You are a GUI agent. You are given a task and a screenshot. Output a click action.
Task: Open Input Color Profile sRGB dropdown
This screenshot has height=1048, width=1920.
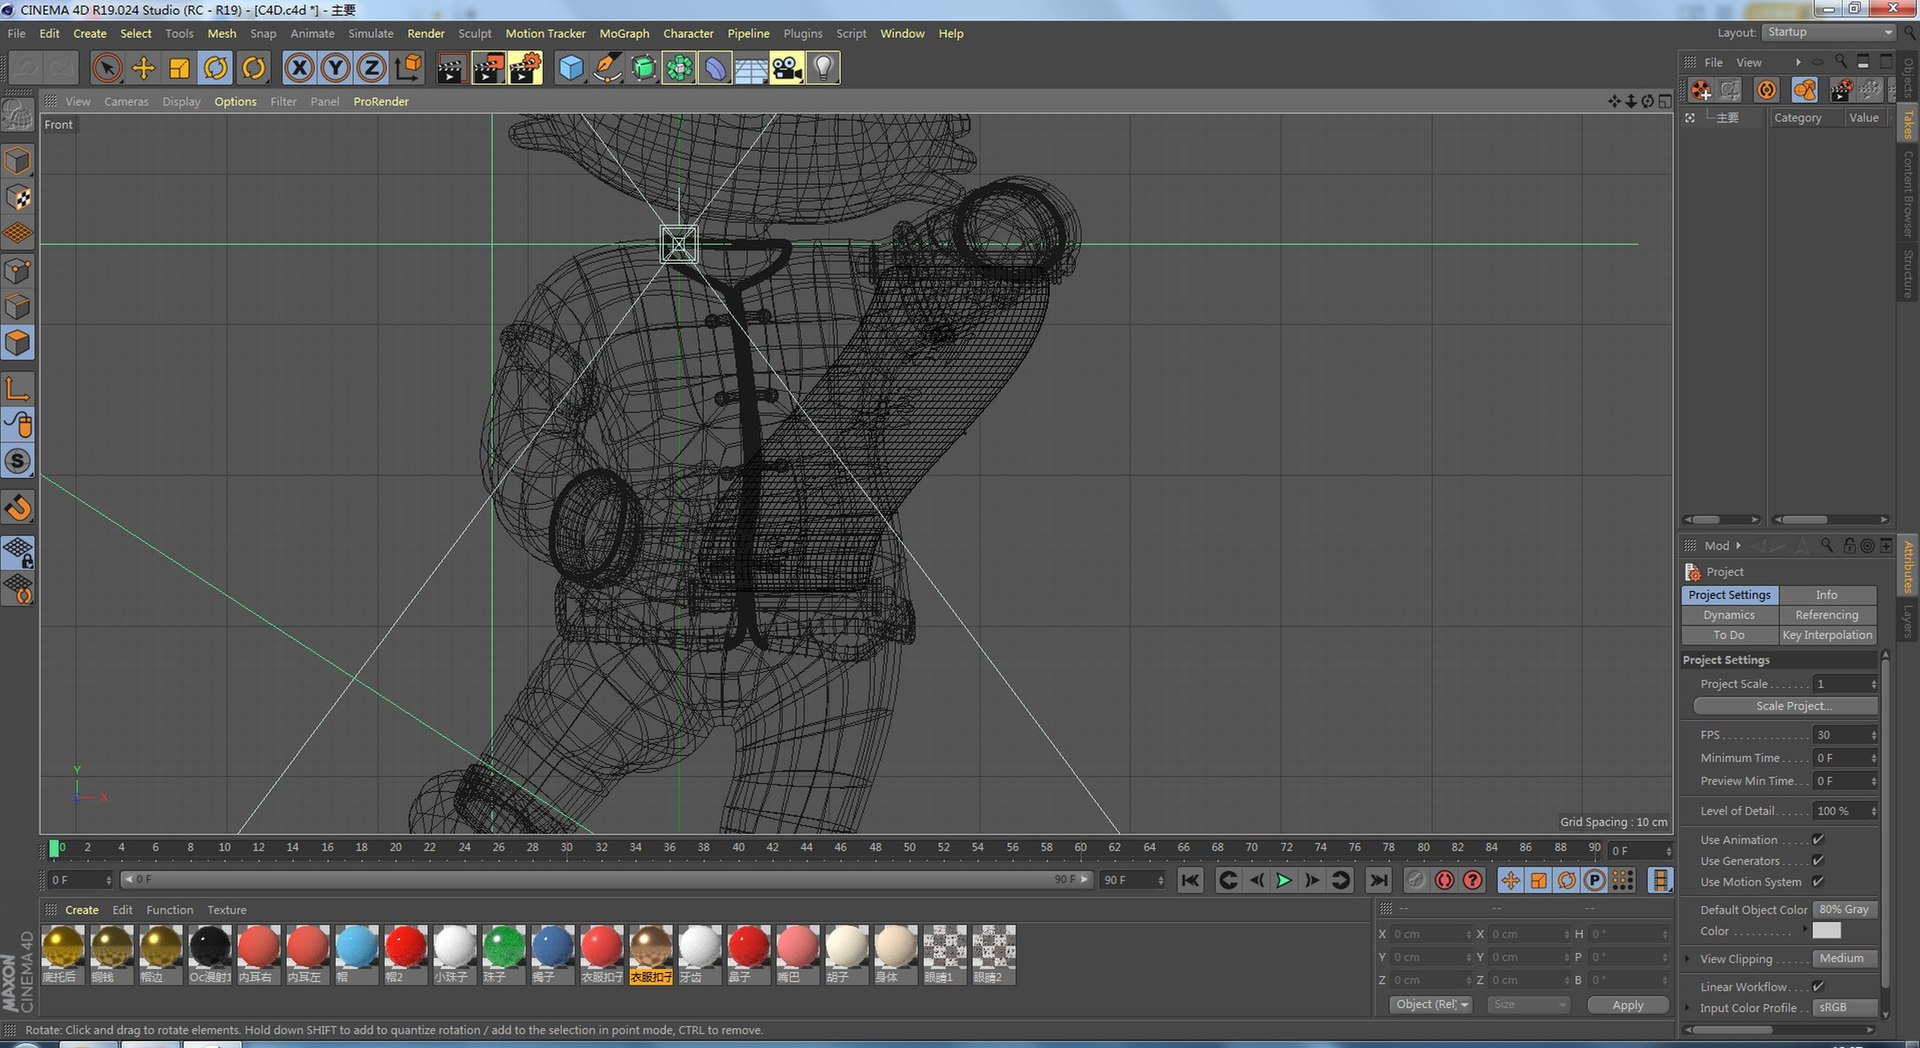[x=1845, y=1008]
